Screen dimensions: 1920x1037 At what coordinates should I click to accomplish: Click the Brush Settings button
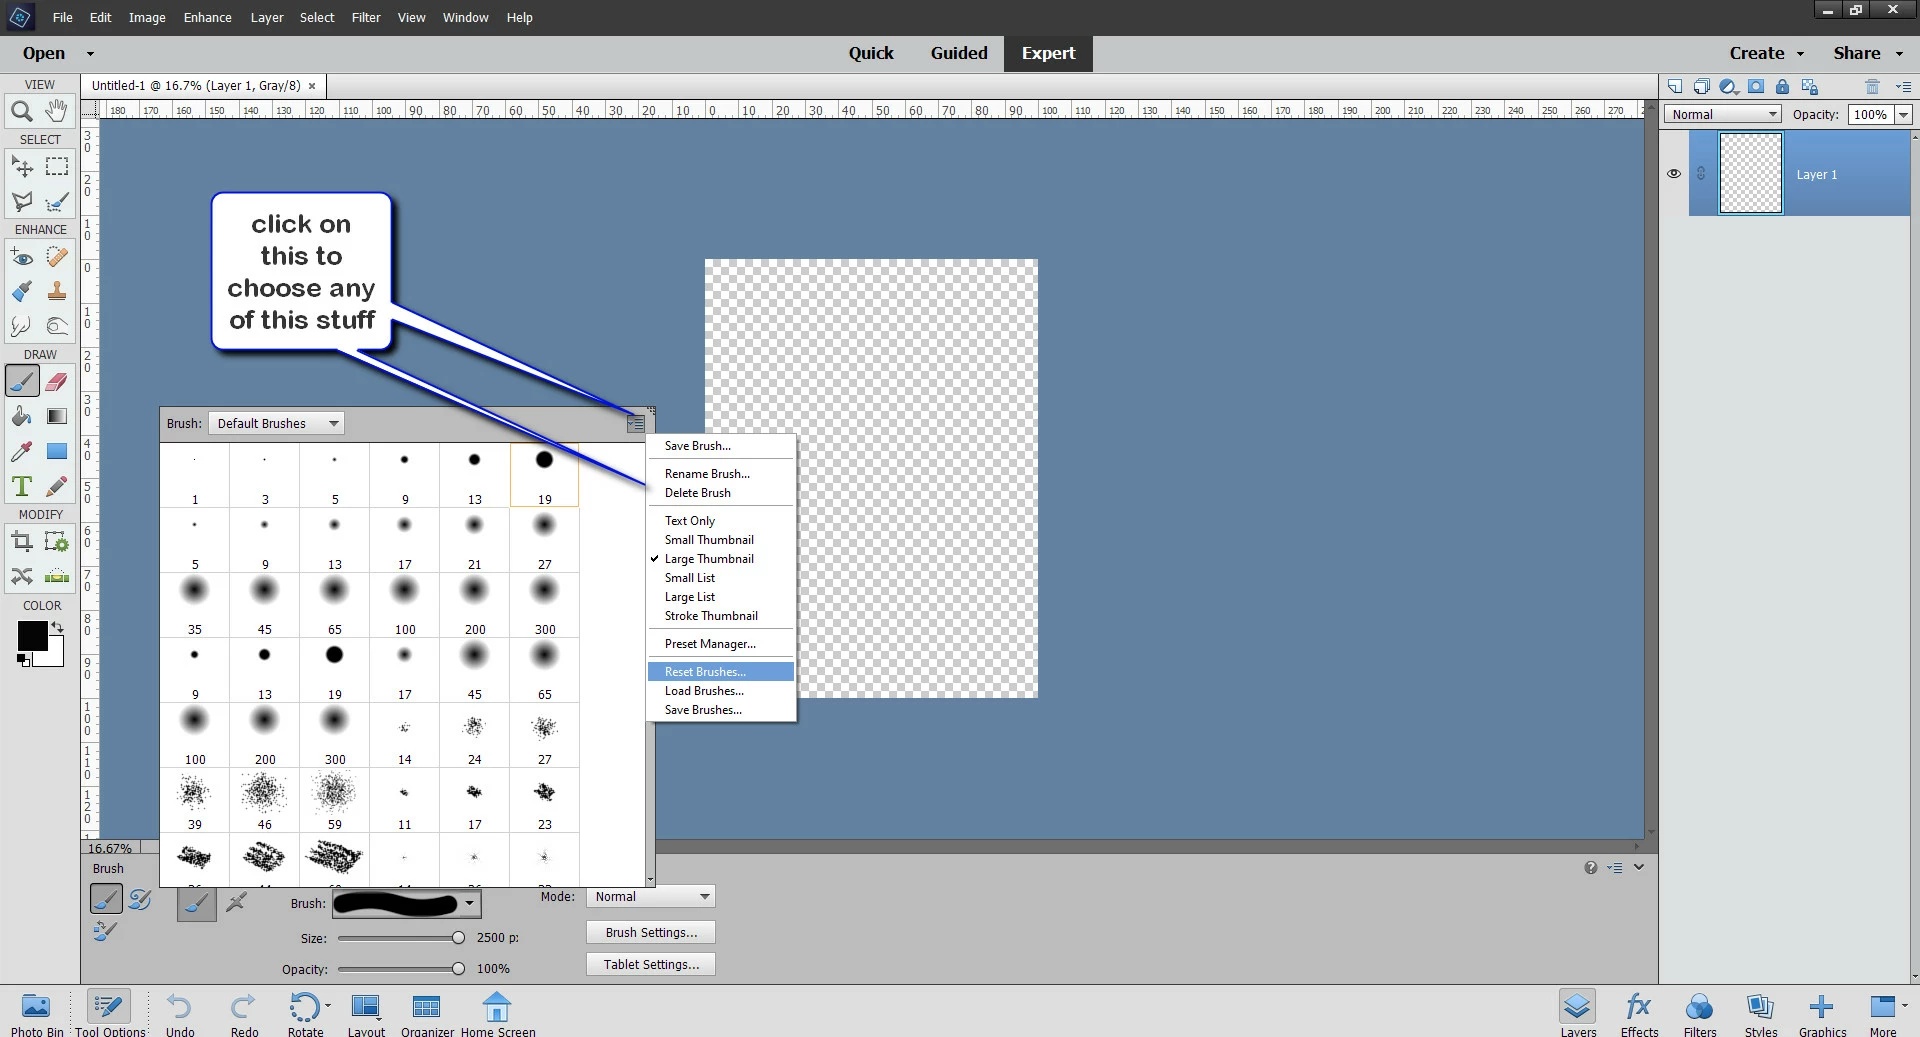point(651,932)
